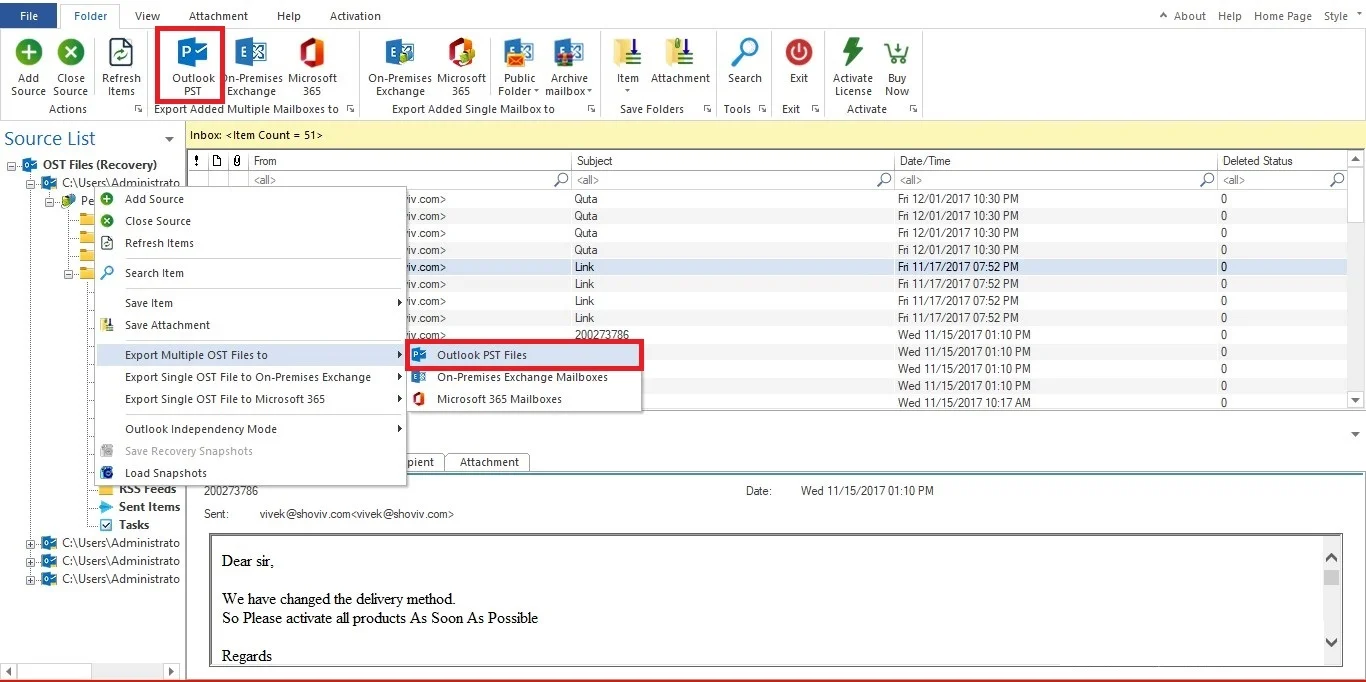The width and height of the screenshot is (1366, 682).
Task: Open the Archive mailbox export dropdown
Action: coord(569,67)
